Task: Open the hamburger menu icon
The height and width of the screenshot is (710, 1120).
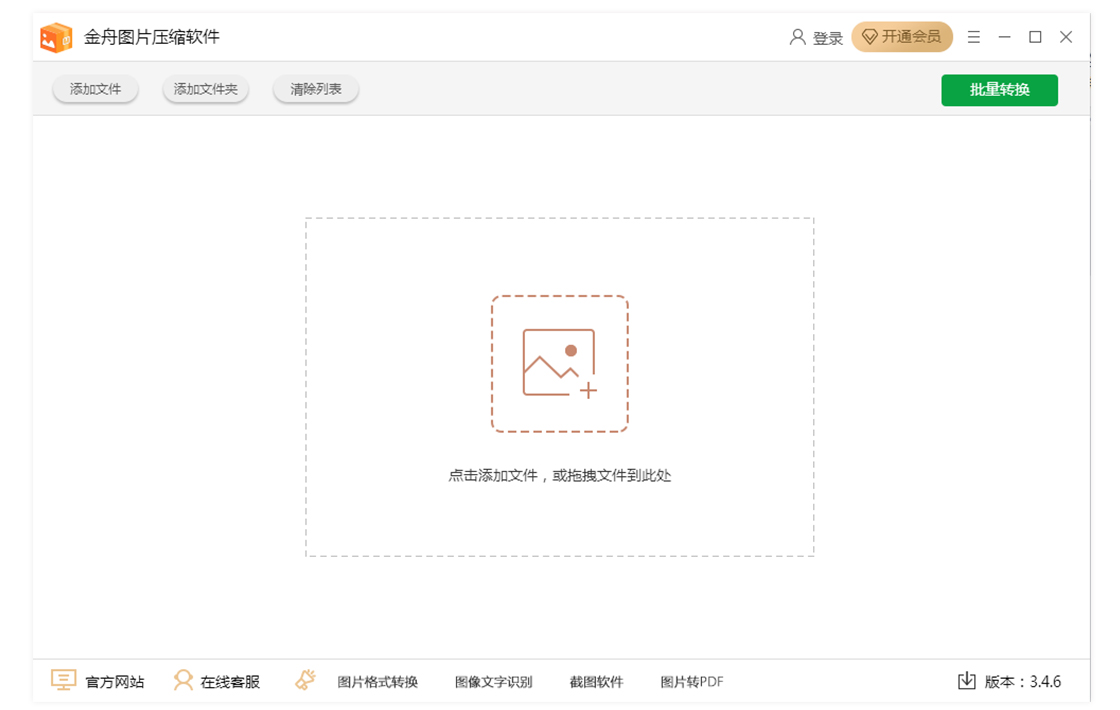Action: click(x=974, y=37)
